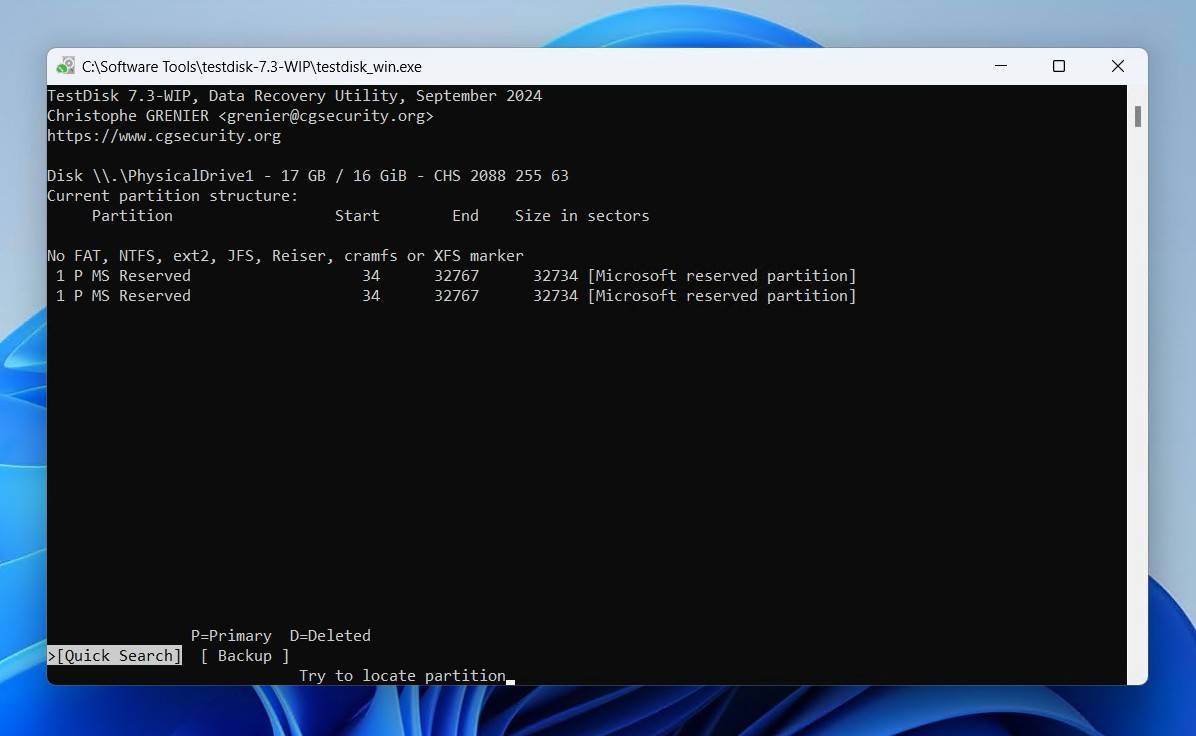Click the 'Try to locate partition' hint

point(402,676)
